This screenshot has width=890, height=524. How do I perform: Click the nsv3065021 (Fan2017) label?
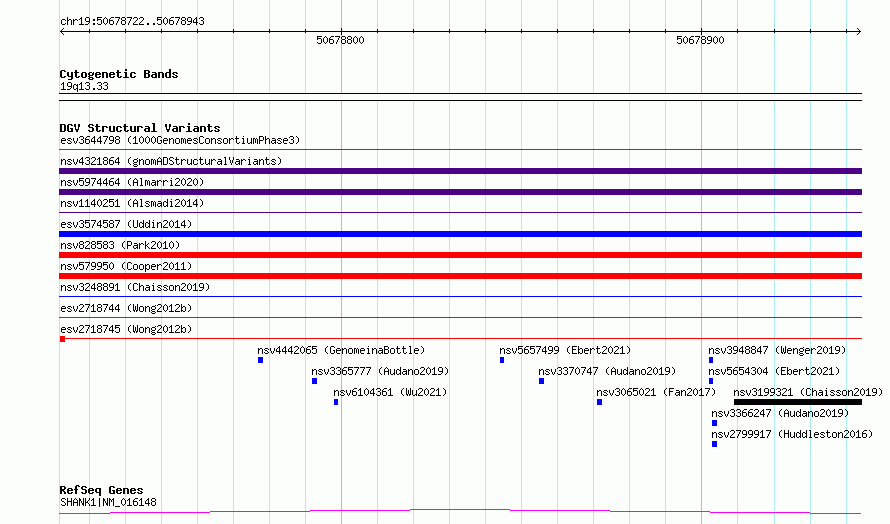point(656,392)
